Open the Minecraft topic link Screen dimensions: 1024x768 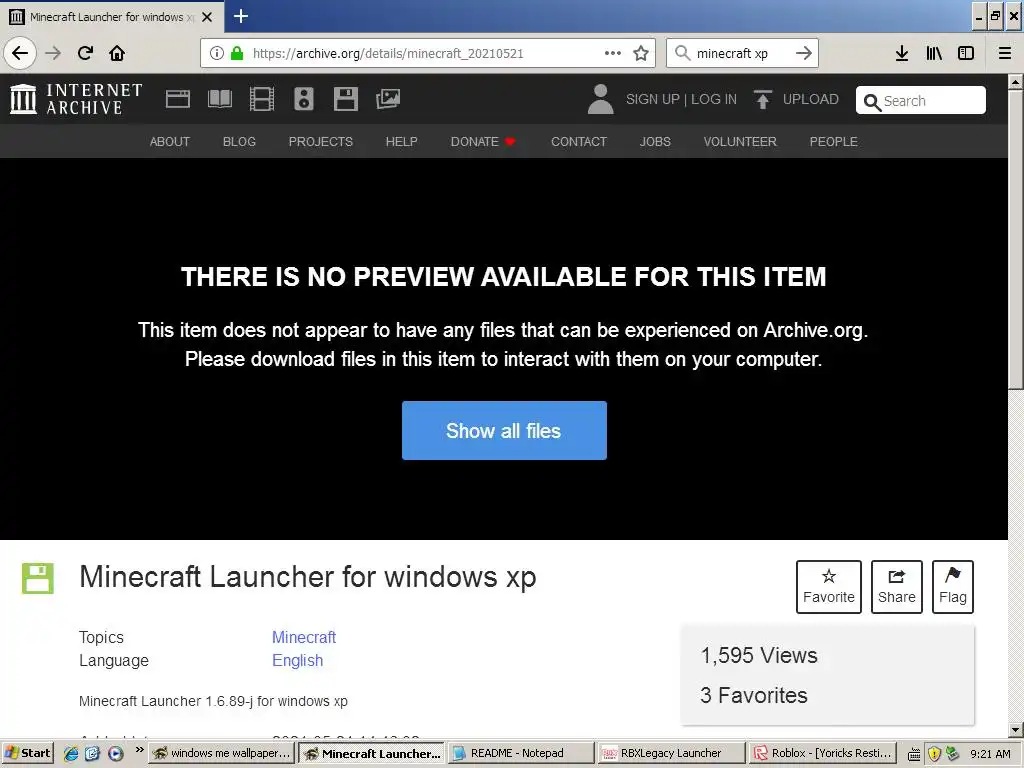point(304,637)
